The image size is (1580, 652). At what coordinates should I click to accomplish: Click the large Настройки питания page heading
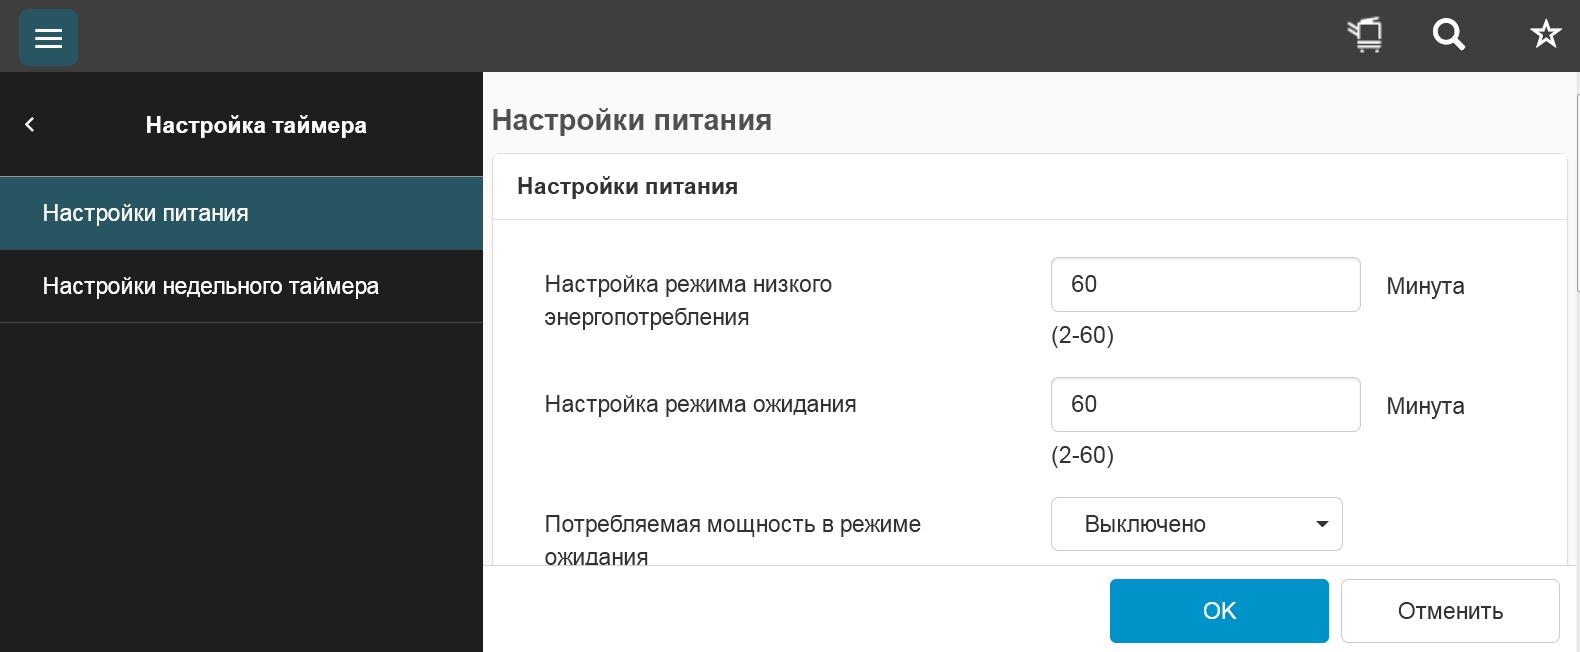(x=631, y=120)
